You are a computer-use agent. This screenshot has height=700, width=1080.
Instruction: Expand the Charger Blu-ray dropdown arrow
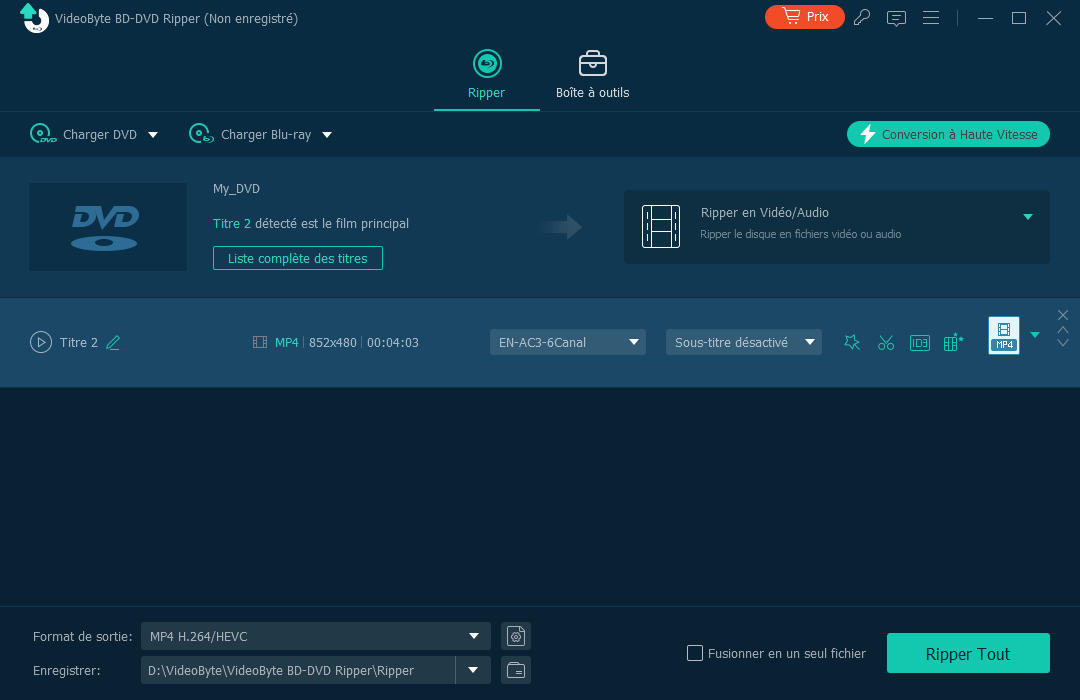pos(327,134)
